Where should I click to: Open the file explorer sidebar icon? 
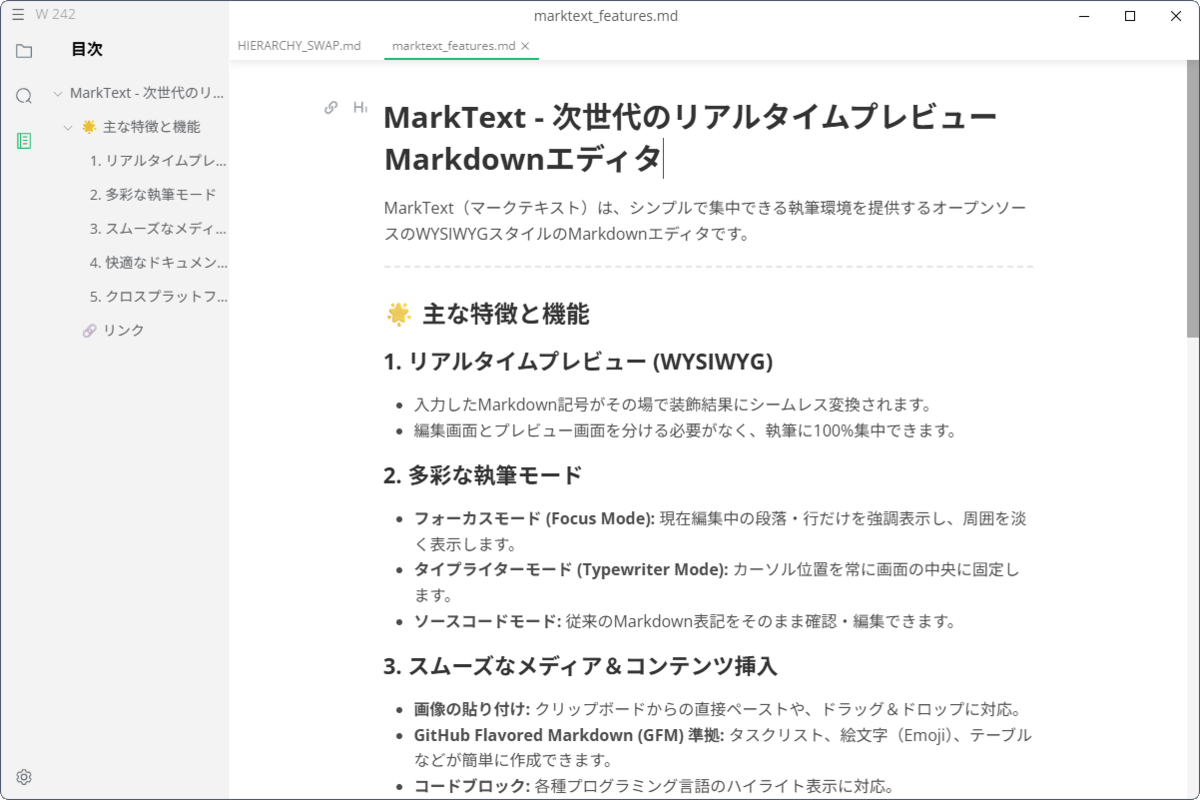coord(24,51)
